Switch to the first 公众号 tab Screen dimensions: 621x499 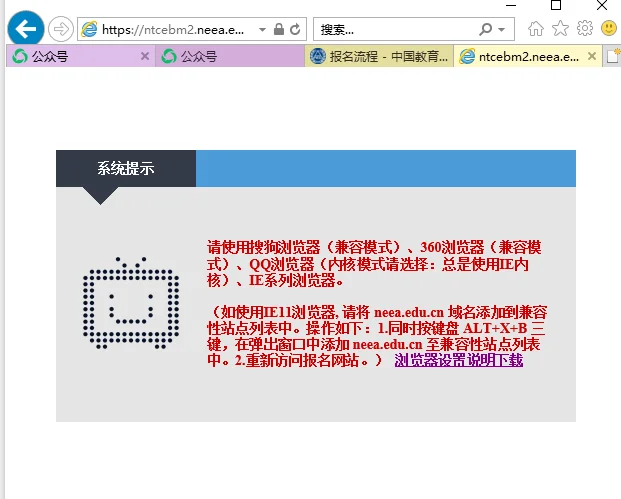click(x=74, y=56)
